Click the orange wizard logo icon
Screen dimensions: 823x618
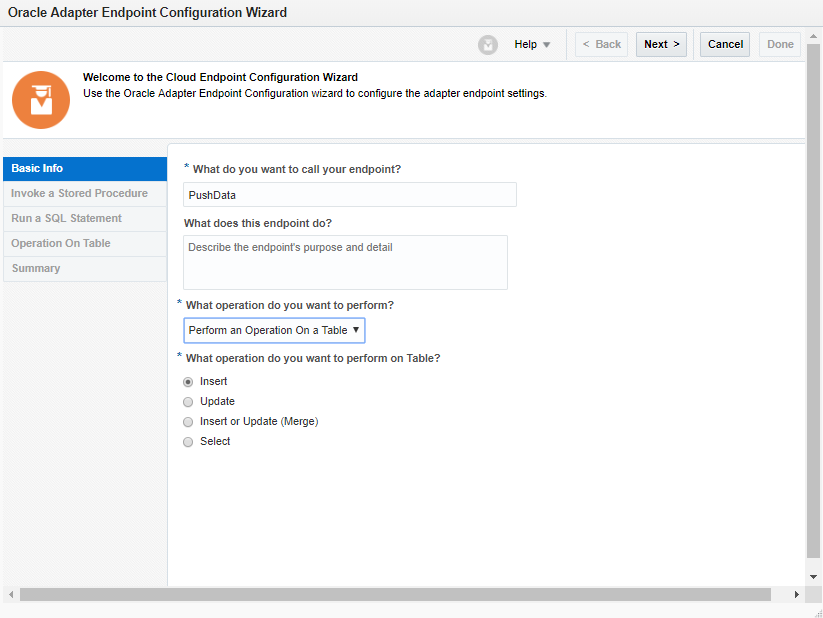point(41,100)
